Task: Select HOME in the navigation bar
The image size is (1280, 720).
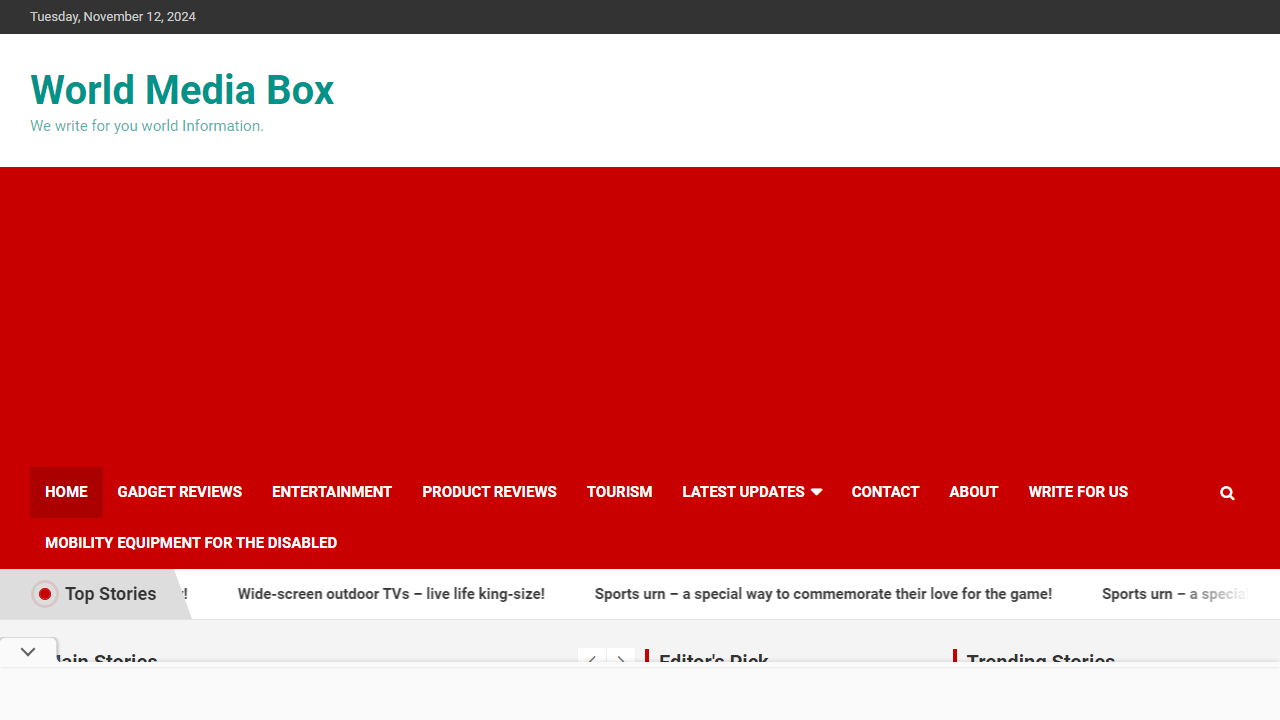Action: 66,492
